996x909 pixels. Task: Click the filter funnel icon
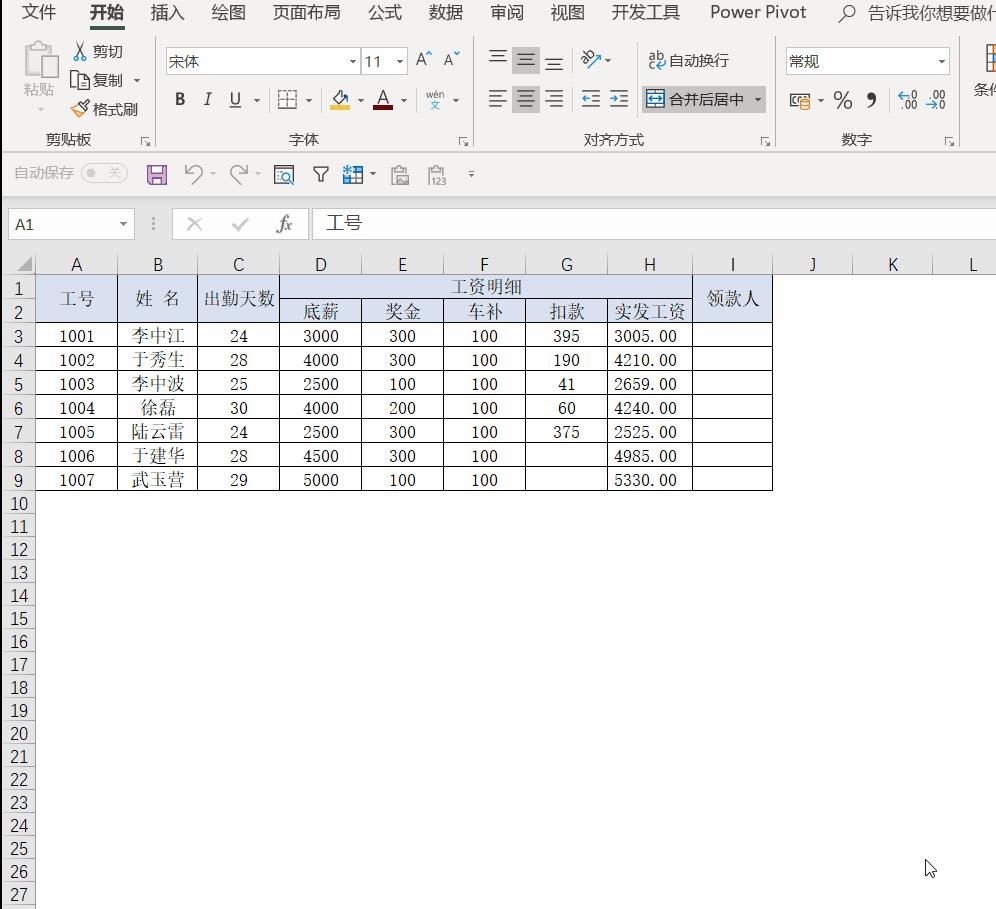(321, 175)
